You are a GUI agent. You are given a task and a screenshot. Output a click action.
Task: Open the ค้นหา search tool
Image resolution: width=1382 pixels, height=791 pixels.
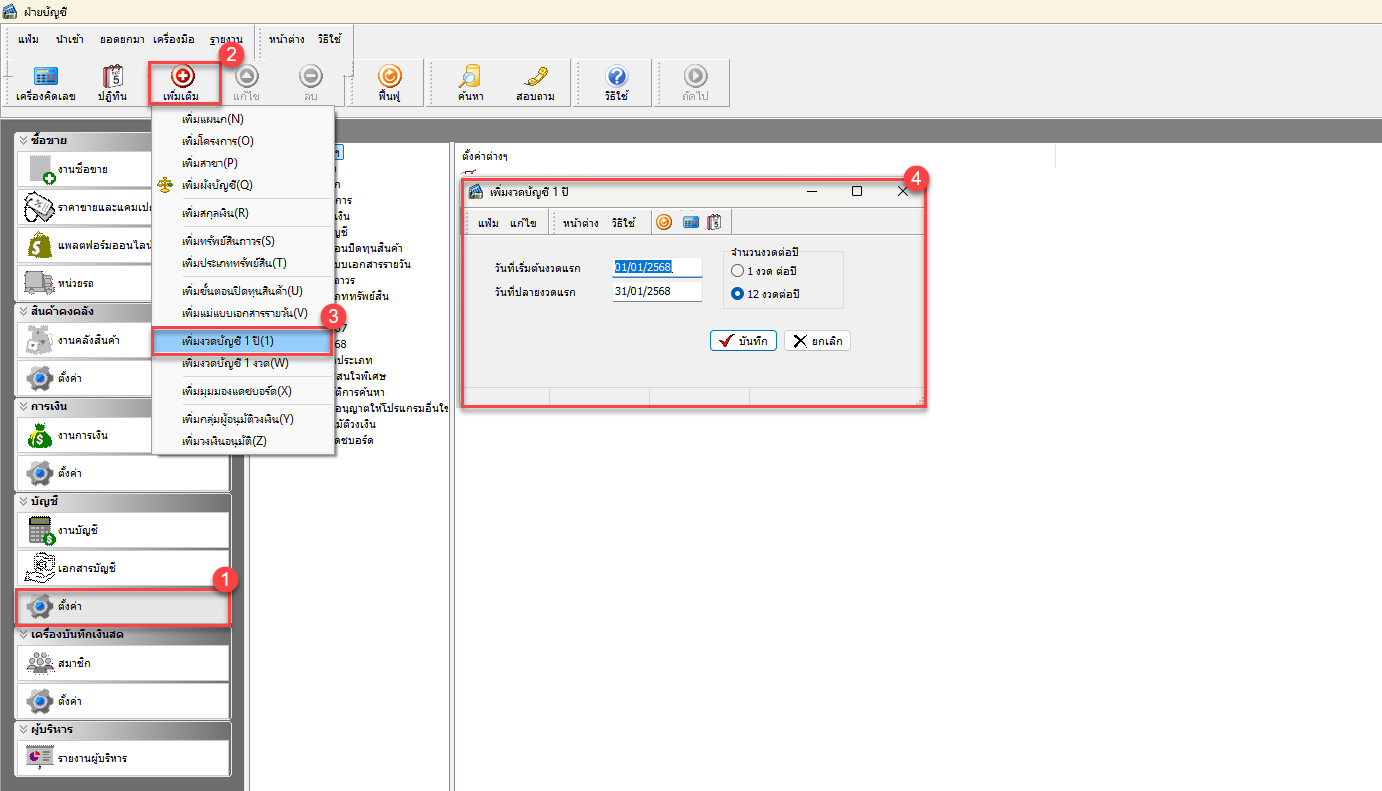click(x=470, y=82)
